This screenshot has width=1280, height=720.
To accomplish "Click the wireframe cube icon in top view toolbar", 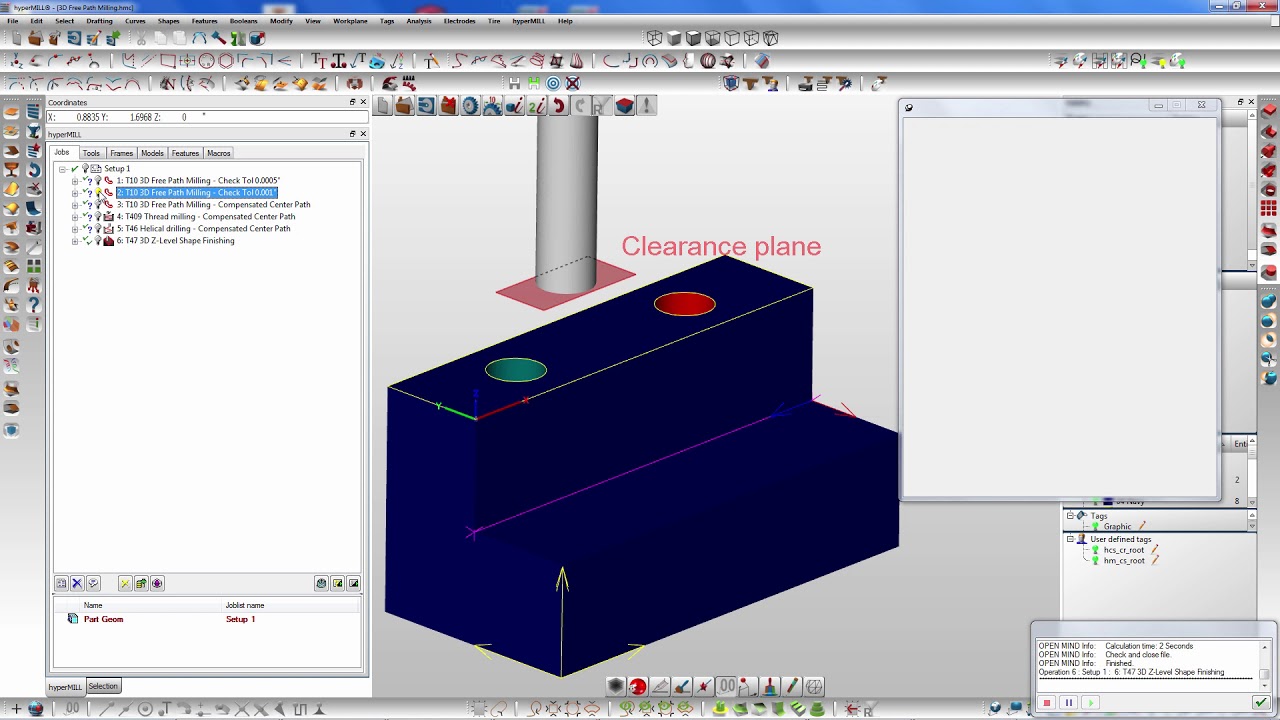I will 654,38.
